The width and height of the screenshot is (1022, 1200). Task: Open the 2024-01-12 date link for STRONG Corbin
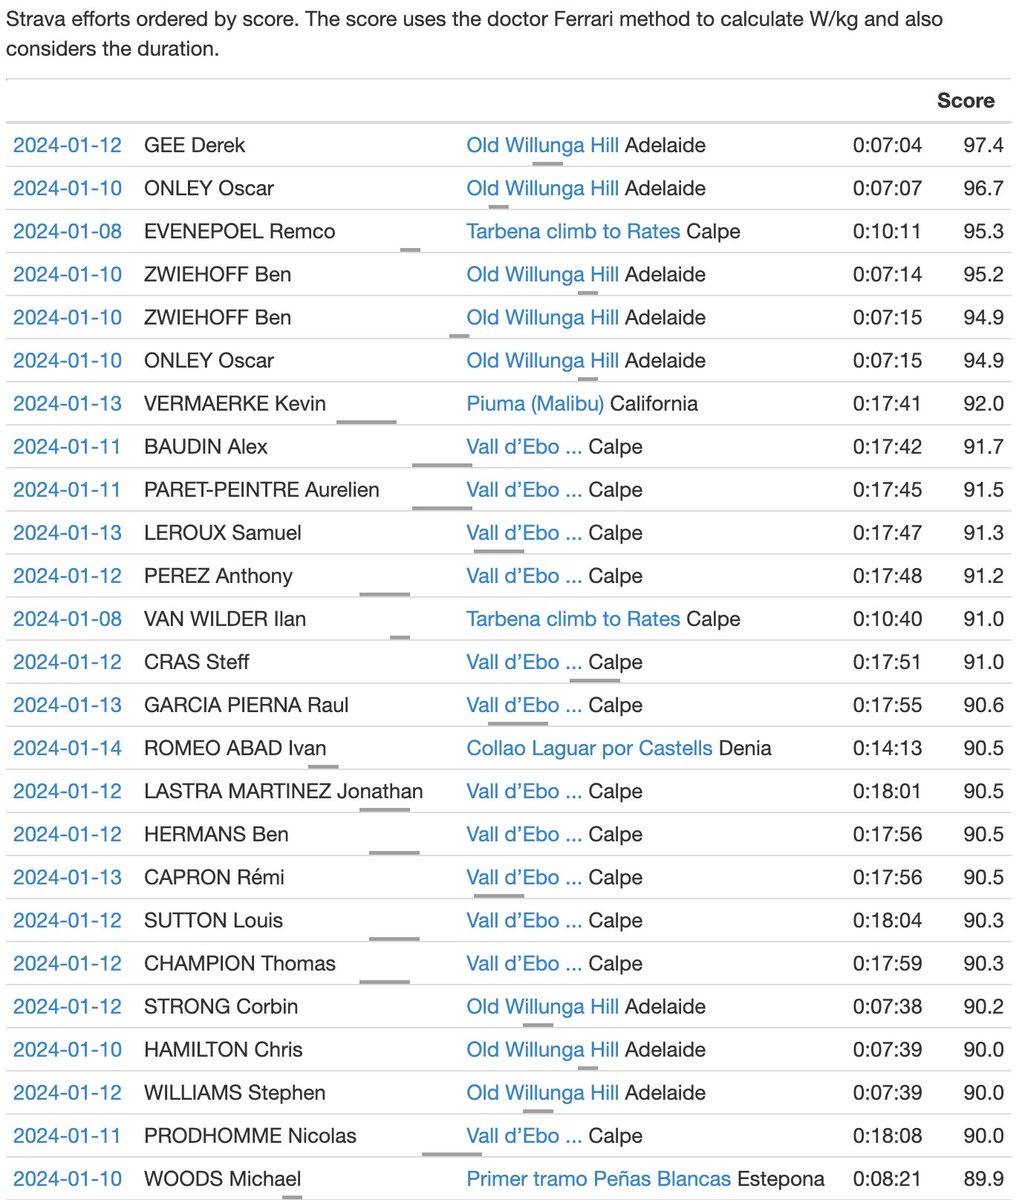pyautogui.click(x=67, y=1006)
